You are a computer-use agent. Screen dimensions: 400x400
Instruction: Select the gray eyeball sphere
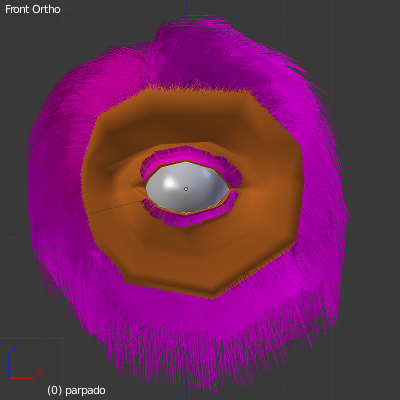pyautogui.click(x=187, y=187)
